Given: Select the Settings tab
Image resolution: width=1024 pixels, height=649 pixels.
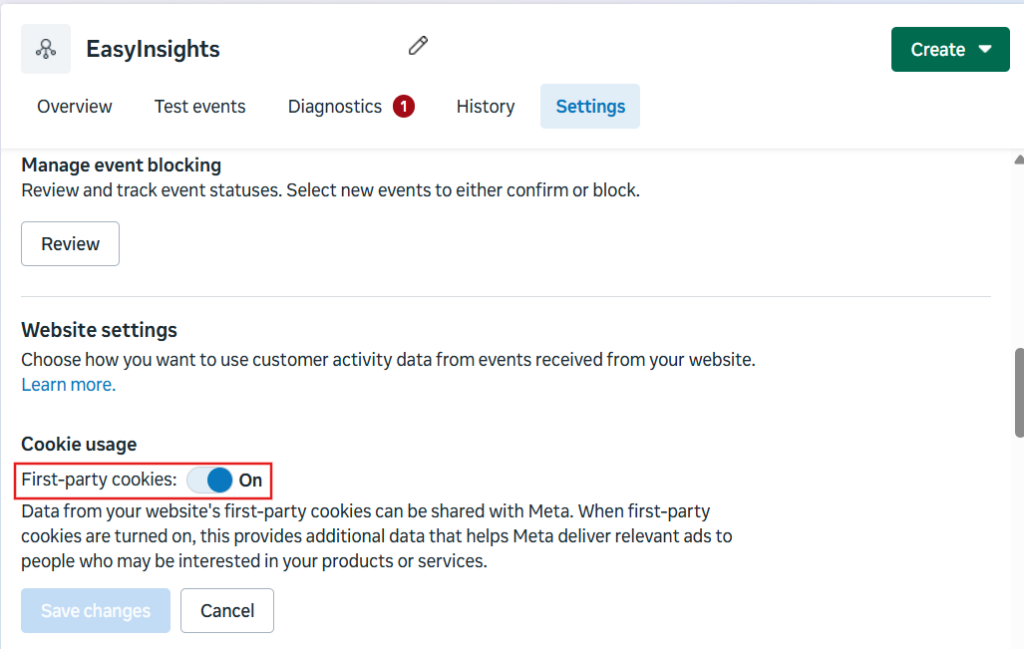Looking at the screenshot, I should coord(590,106).
